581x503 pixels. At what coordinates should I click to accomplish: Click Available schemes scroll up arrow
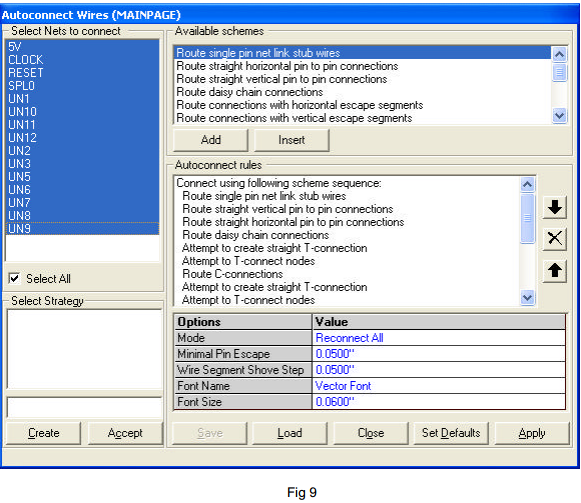[559, 54]
